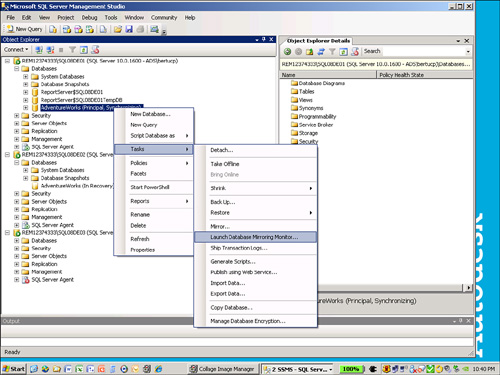The image size is (500, 375).
Task: Choose Start PowerShell in context menu
Action: [154, 187]
